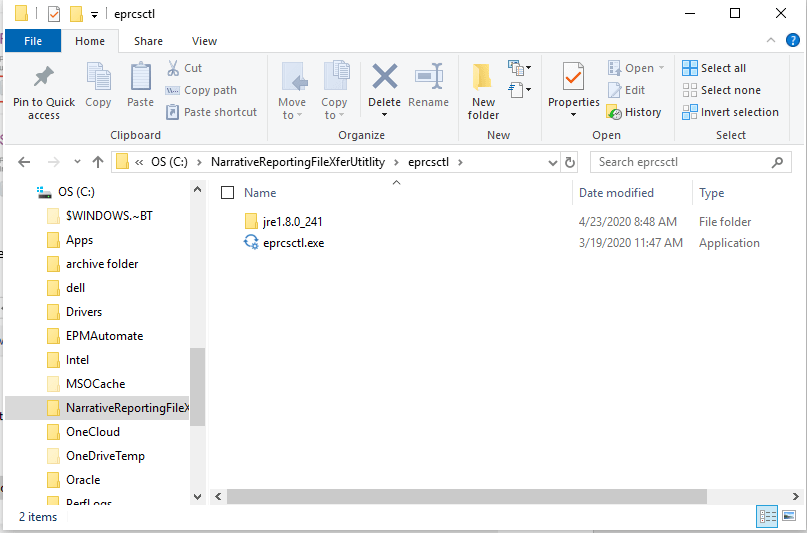
Task: Click the Paste icon in Clipboard group
Action: click(x=140, y=78)
